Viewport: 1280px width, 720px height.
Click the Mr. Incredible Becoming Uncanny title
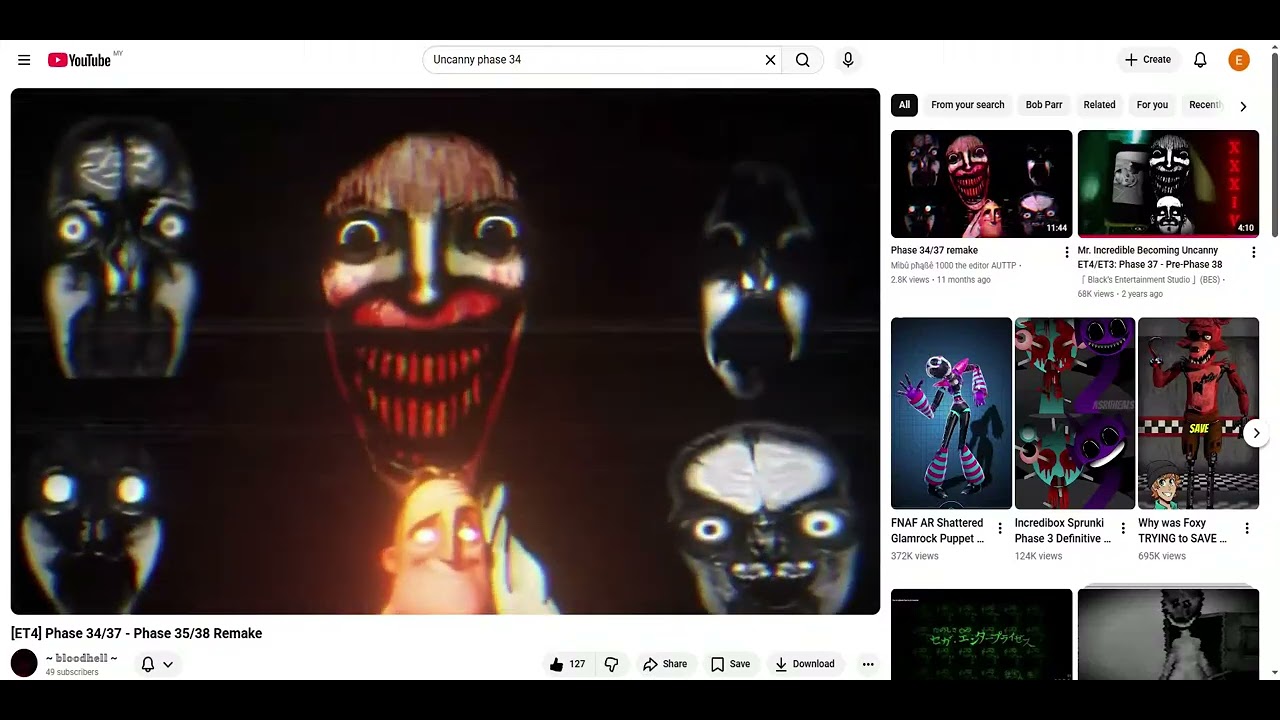click(x=1149, y=257)
